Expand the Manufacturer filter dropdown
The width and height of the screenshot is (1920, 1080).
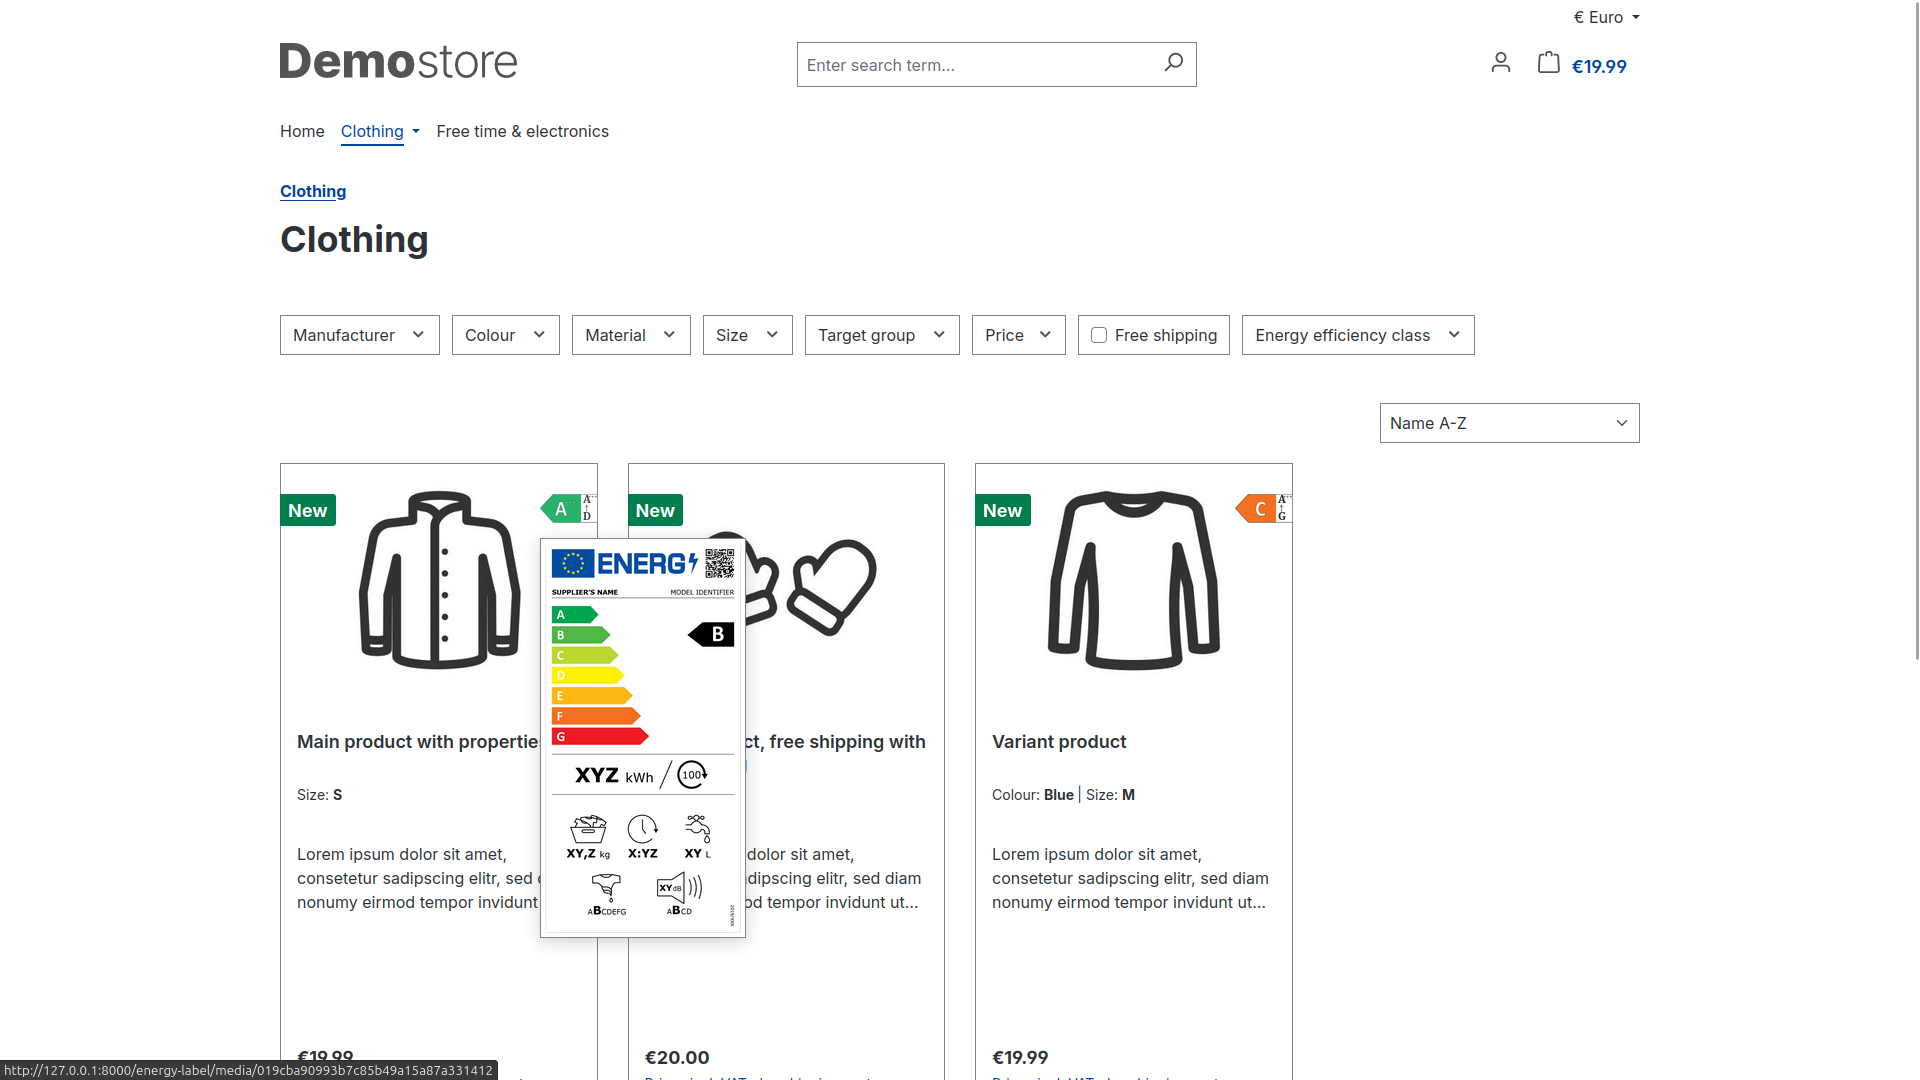[359, 335]
